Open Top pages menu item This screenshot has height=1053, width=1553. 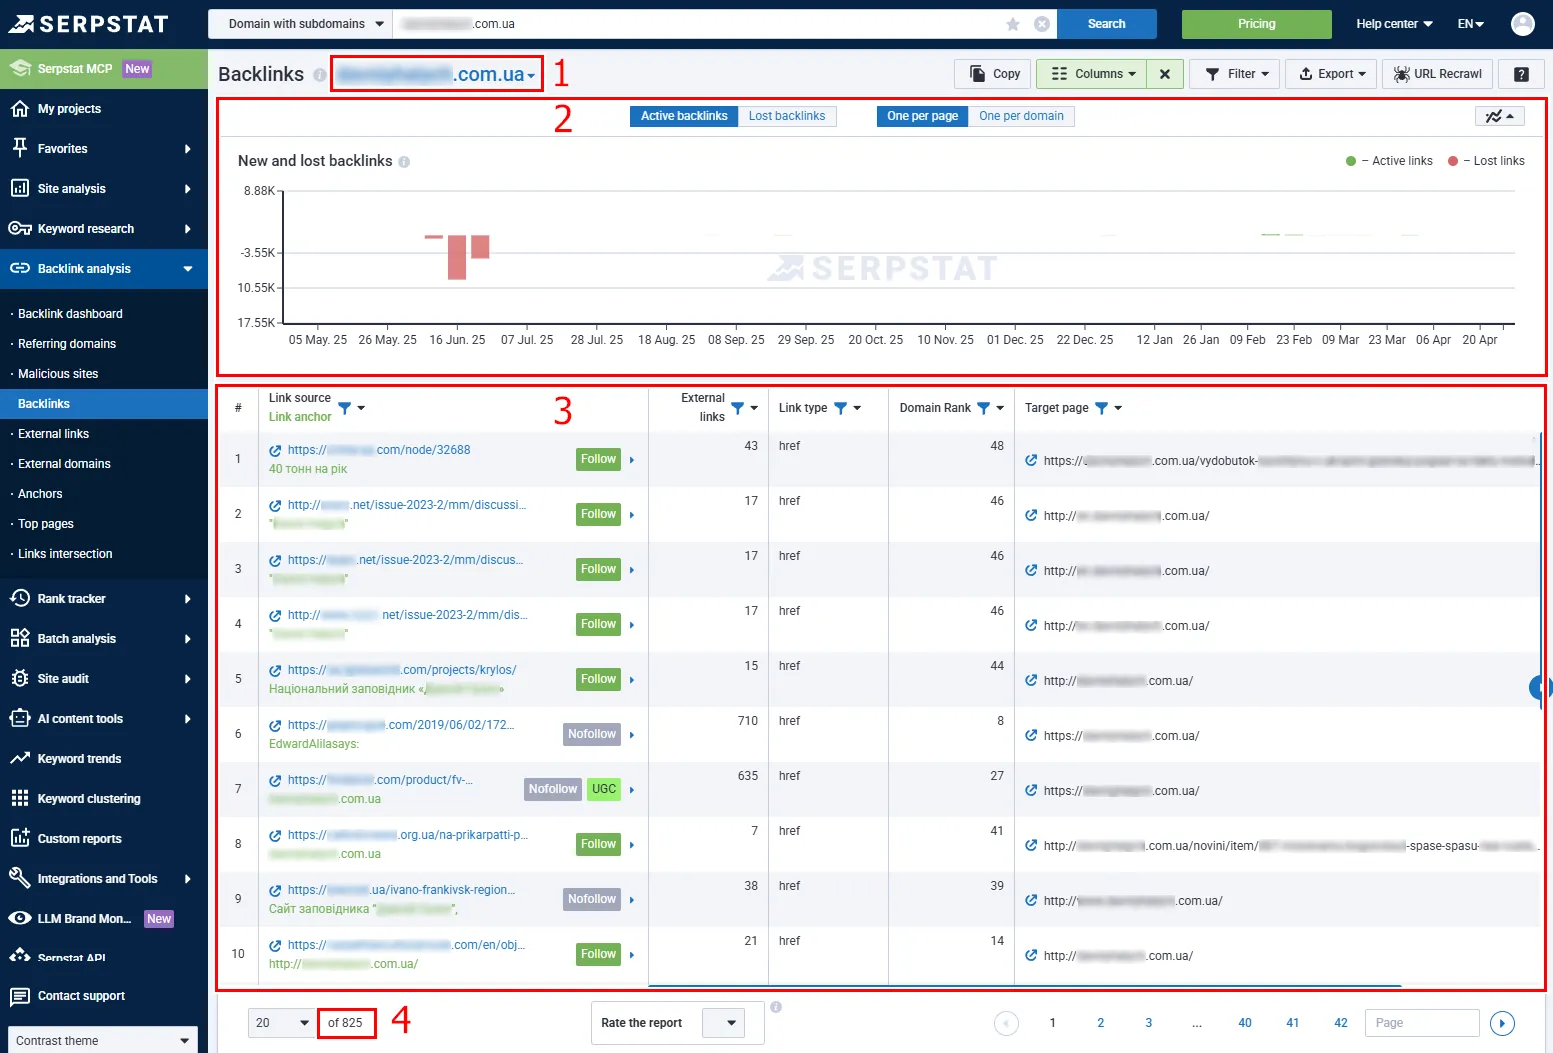[x=46, y=524]
